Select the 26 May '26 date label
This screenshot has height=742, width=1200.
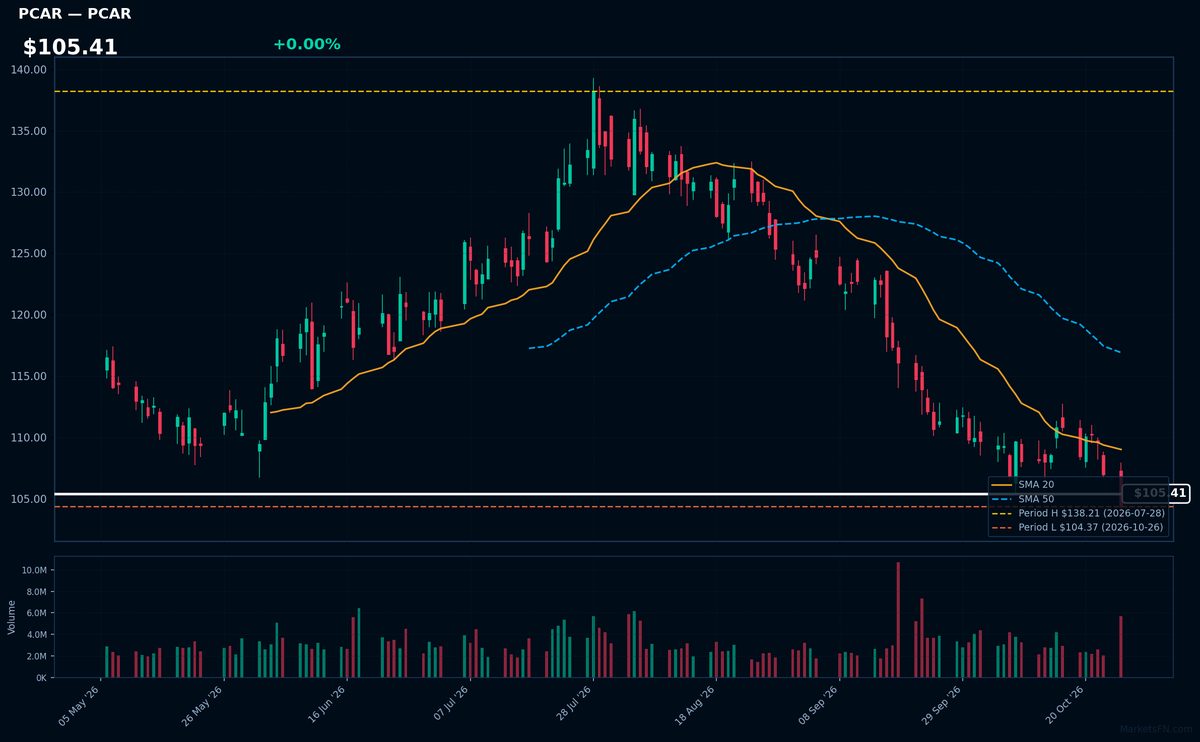coord(203,706)
